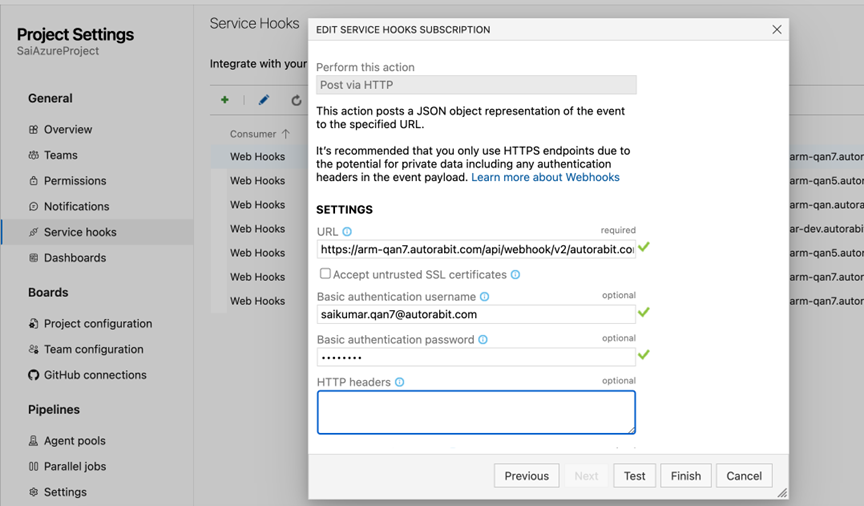Click the HTTP headers text area
Screen dimensions: 864x506
pyautogui.click(x=476, y=412)
